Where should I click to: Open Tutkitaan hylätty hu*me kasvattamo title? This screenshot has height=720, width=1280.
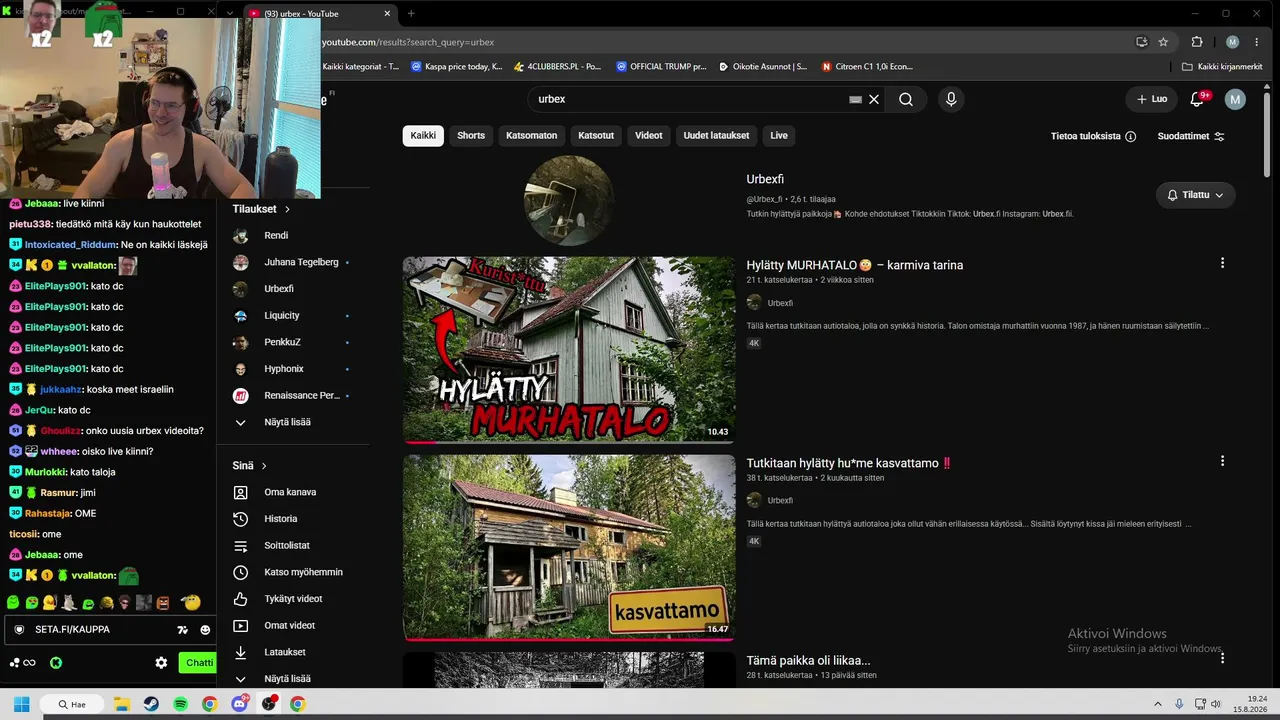click(849, 463)
